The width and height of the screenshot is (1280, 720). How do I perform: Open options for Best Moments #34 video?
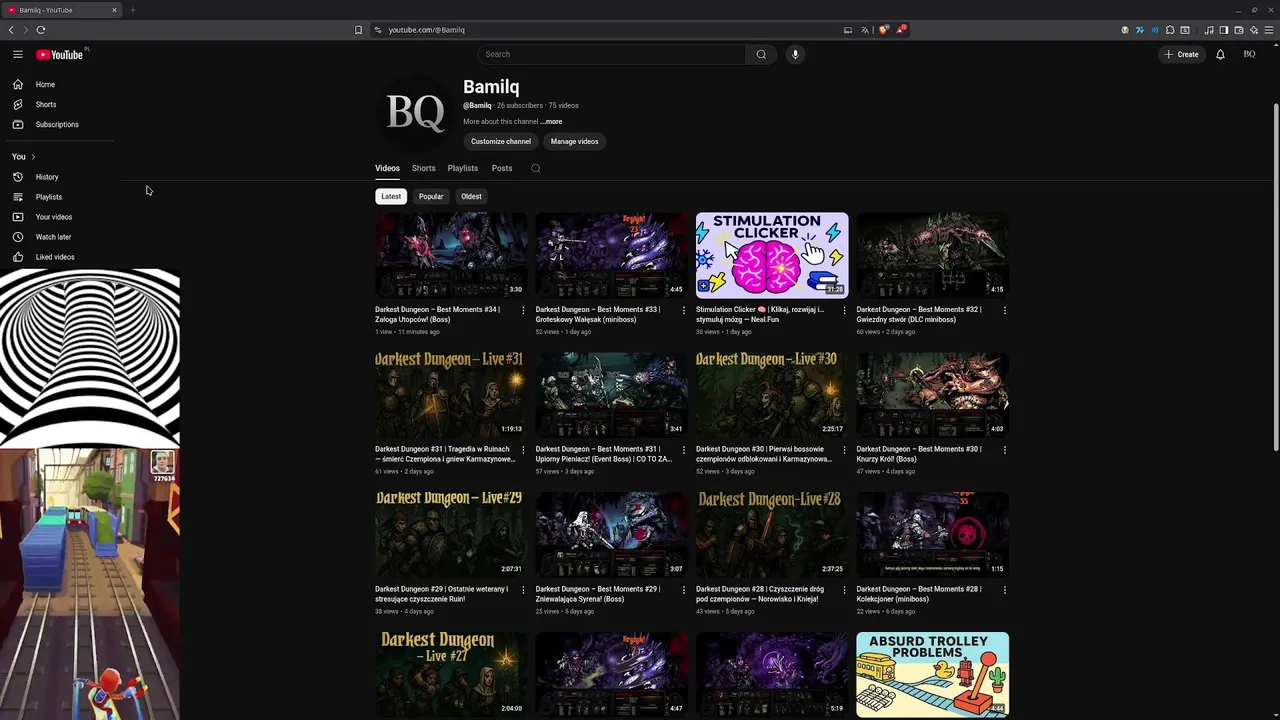pyautogui.click(x=523, y=310)
